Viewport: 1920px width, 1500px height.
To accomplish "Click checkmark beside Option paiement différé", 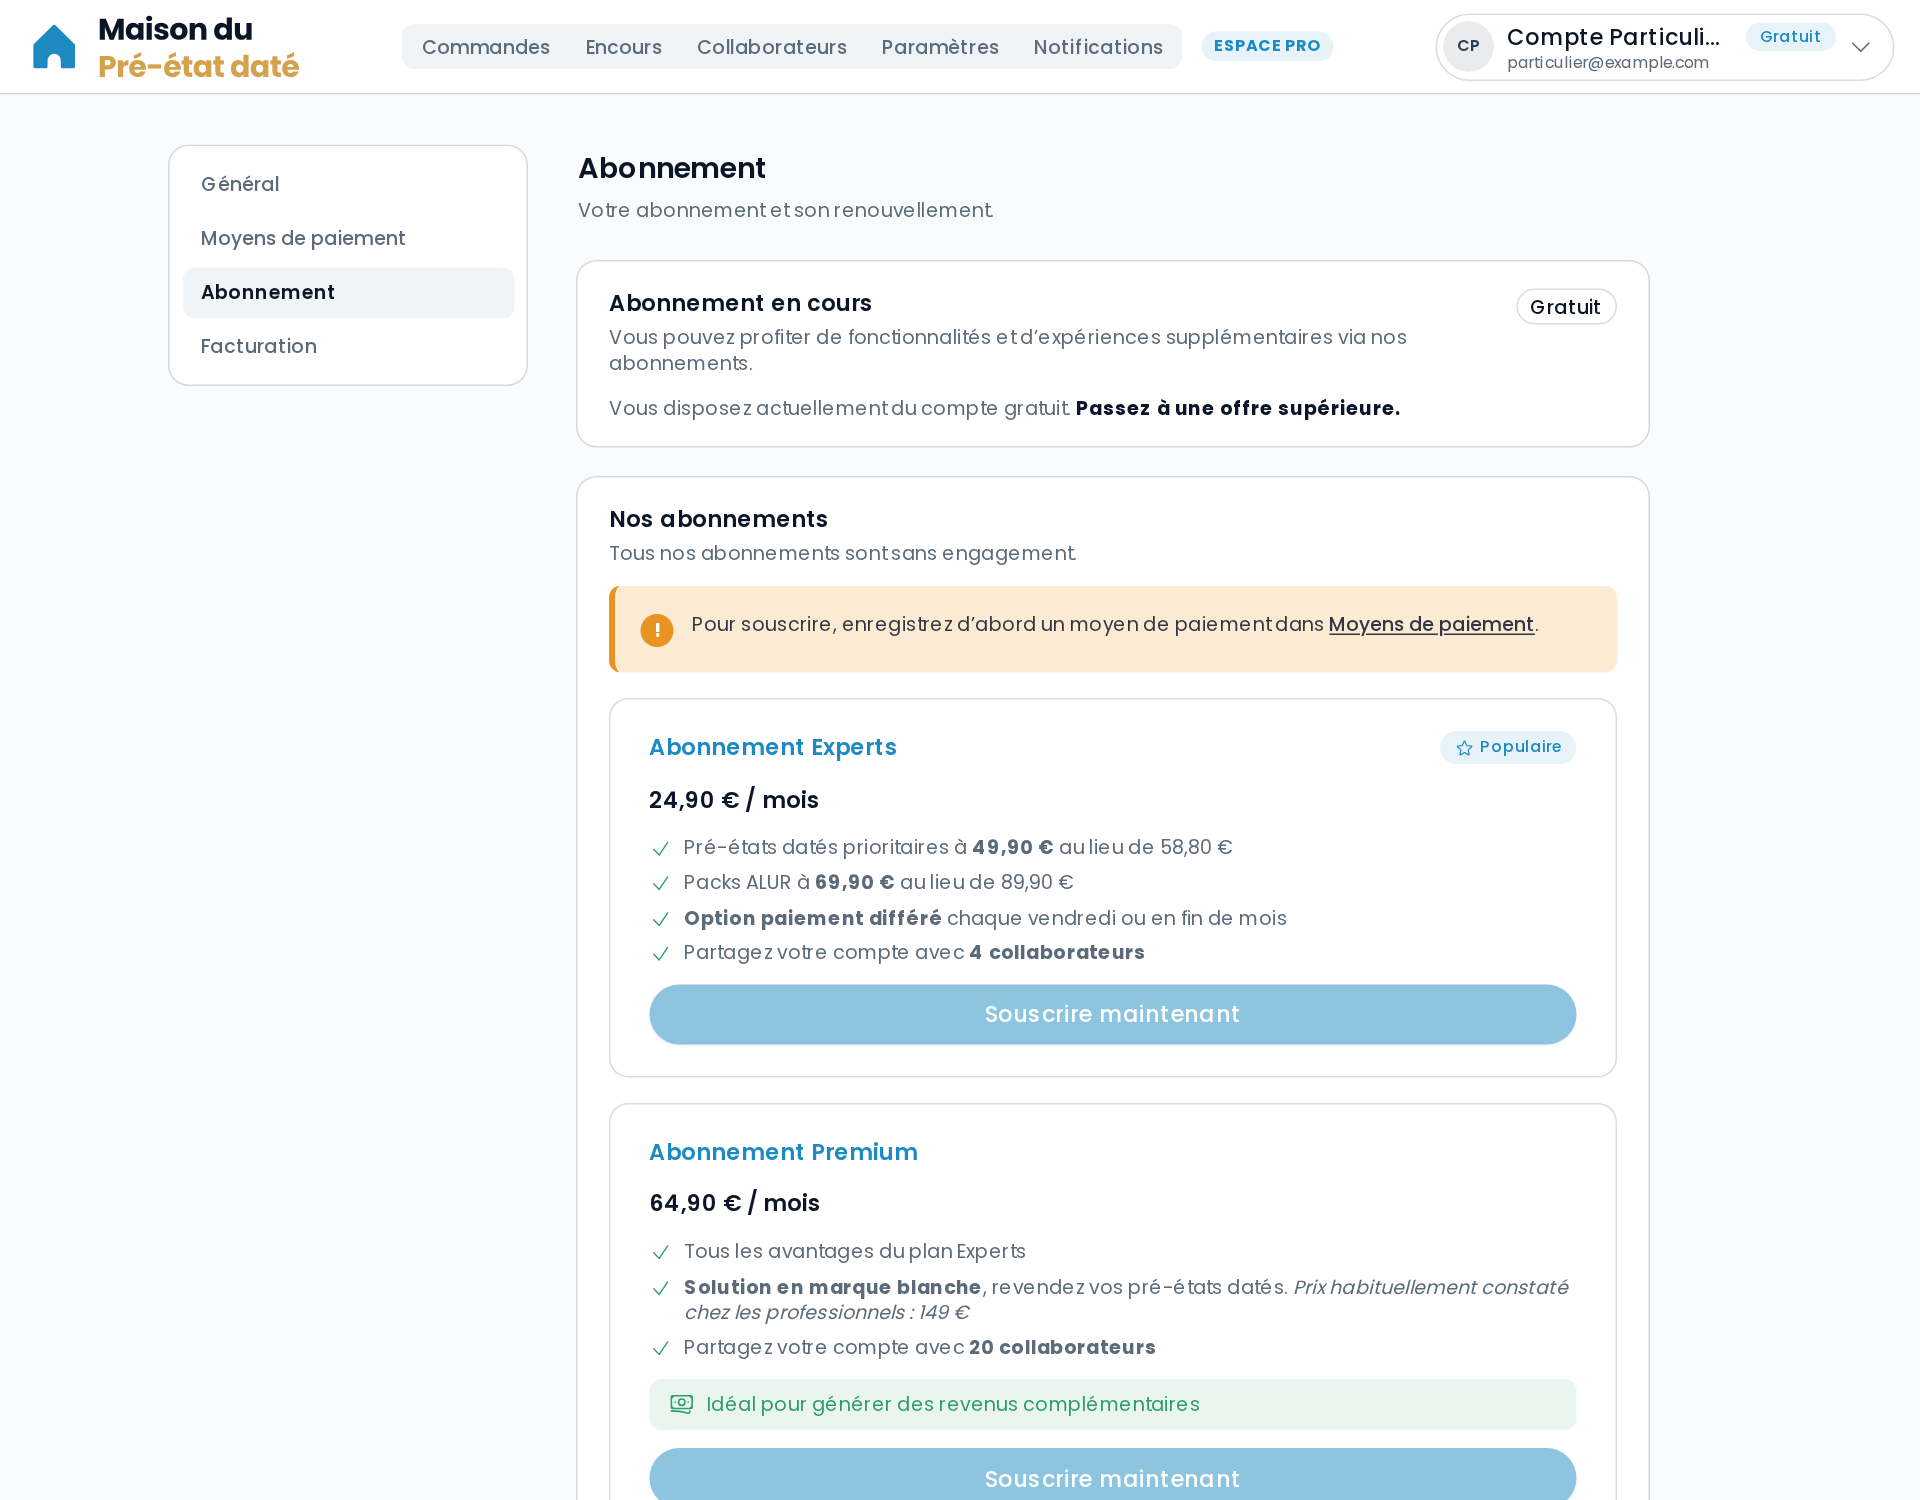I will tap(660, 919).
